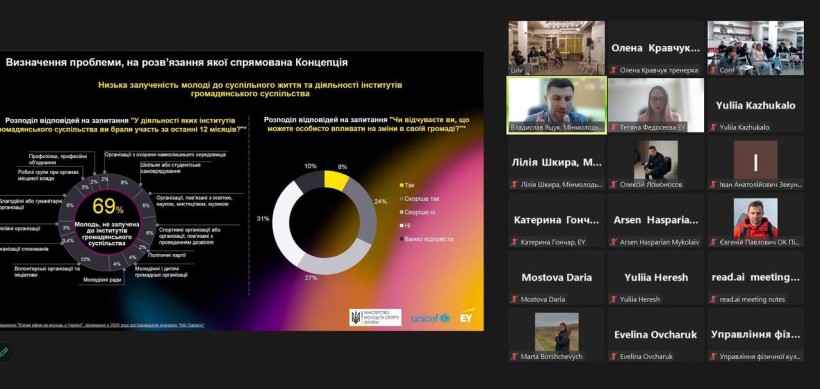Viewport: 820px width, 389px height.
Task: Select Управління фізичної культури participant tile
Action: (755, 335)
